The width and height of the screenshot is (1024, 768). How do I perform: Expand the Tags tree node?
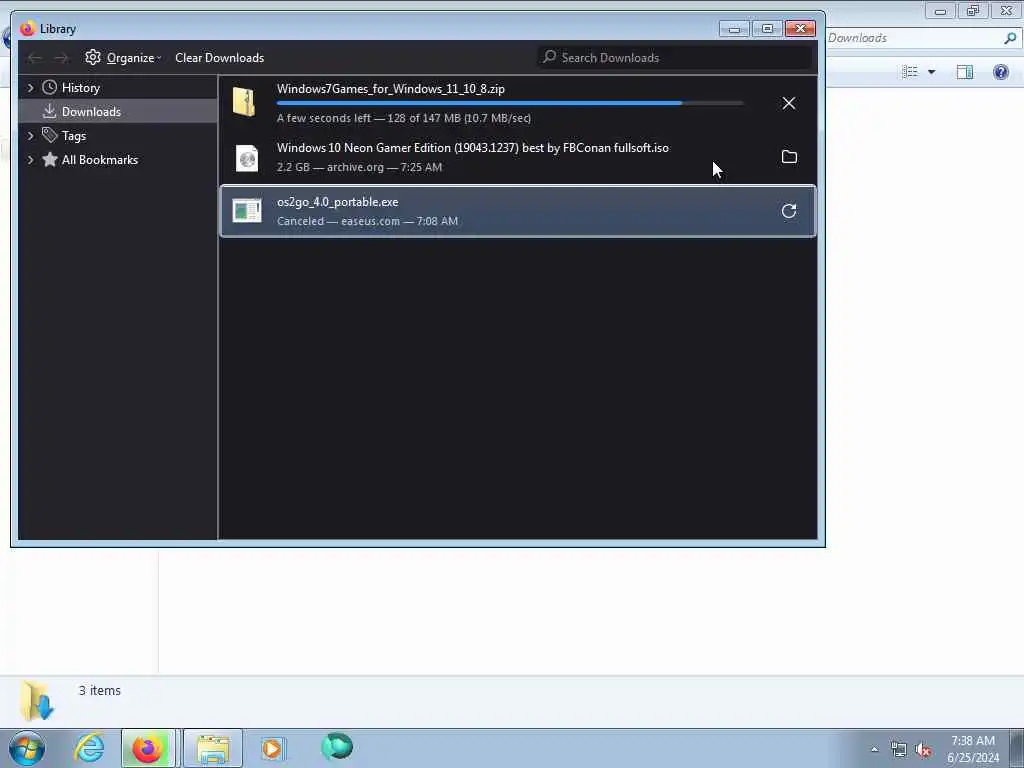[30, 135]
